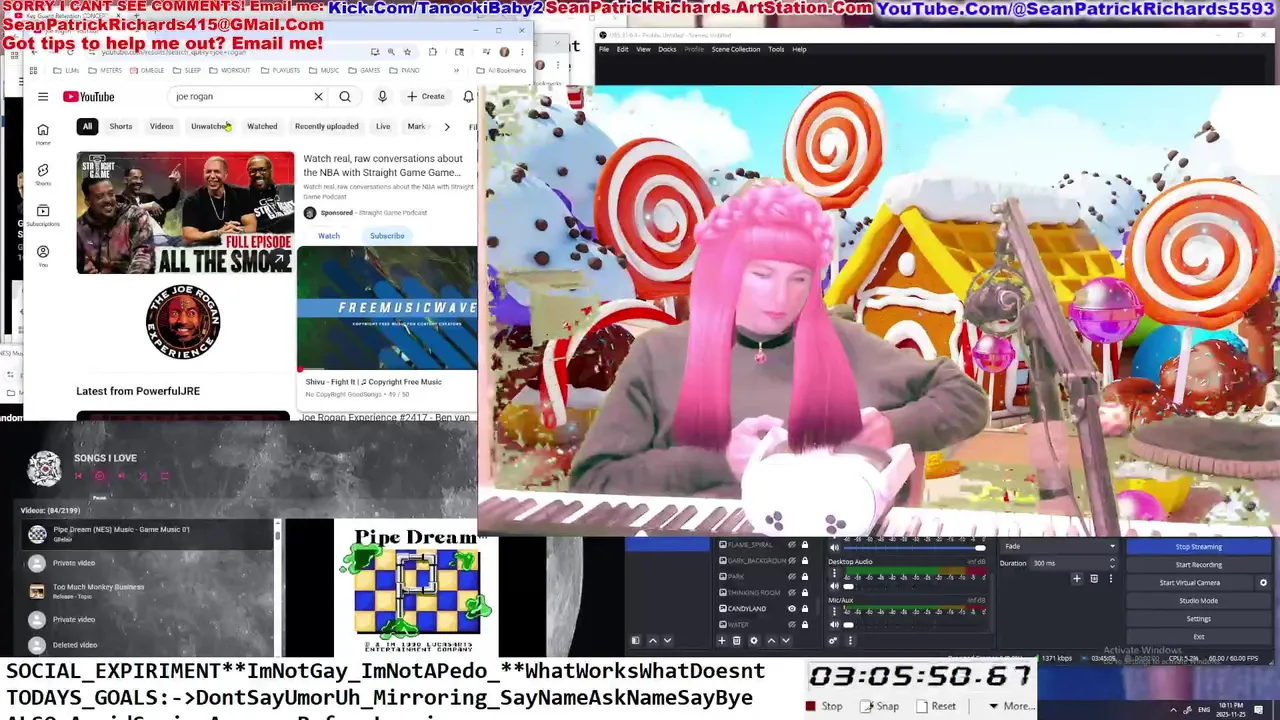Screen dimensions: 1280x720
Task: Bookmark page with Chrome star icon
Action: (x=407, y=52)
